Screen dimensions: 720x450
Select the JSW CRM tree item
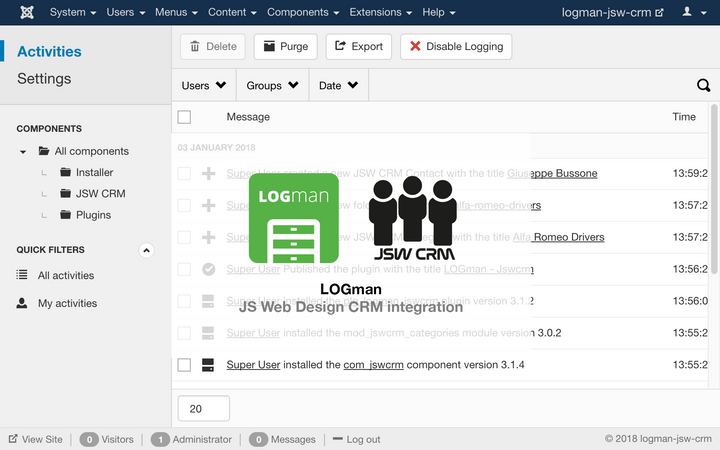coord(101,194)
